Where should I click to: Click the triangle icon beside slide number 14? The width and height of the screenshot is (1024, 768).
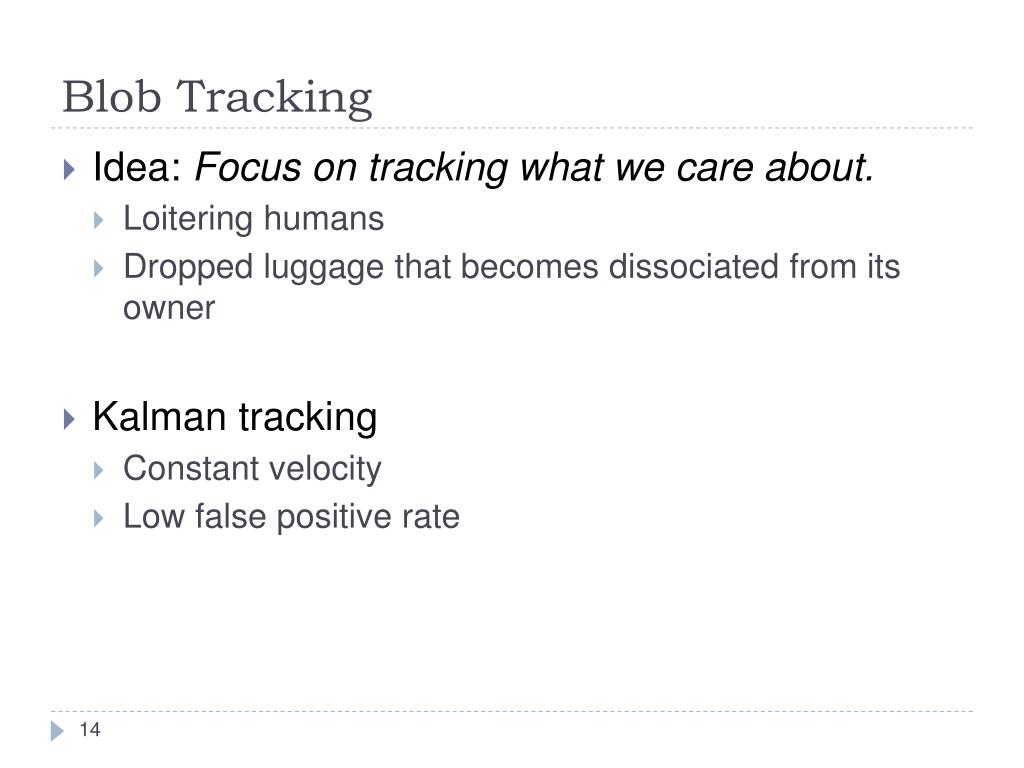pos(57,731)
